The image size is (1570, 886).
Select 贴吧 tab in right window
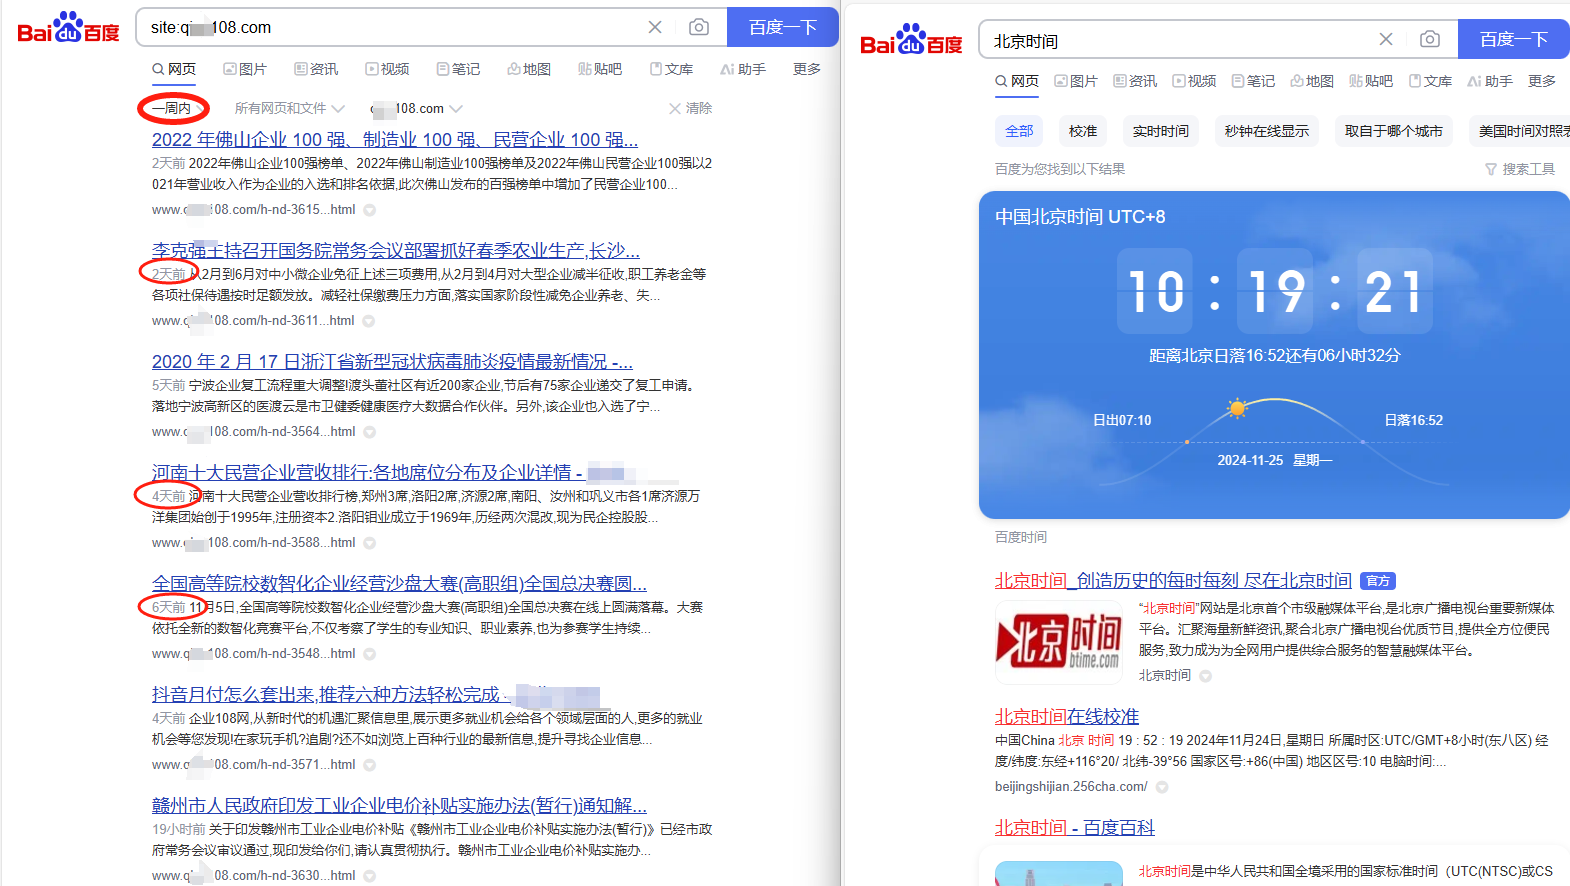point(1371,81)
